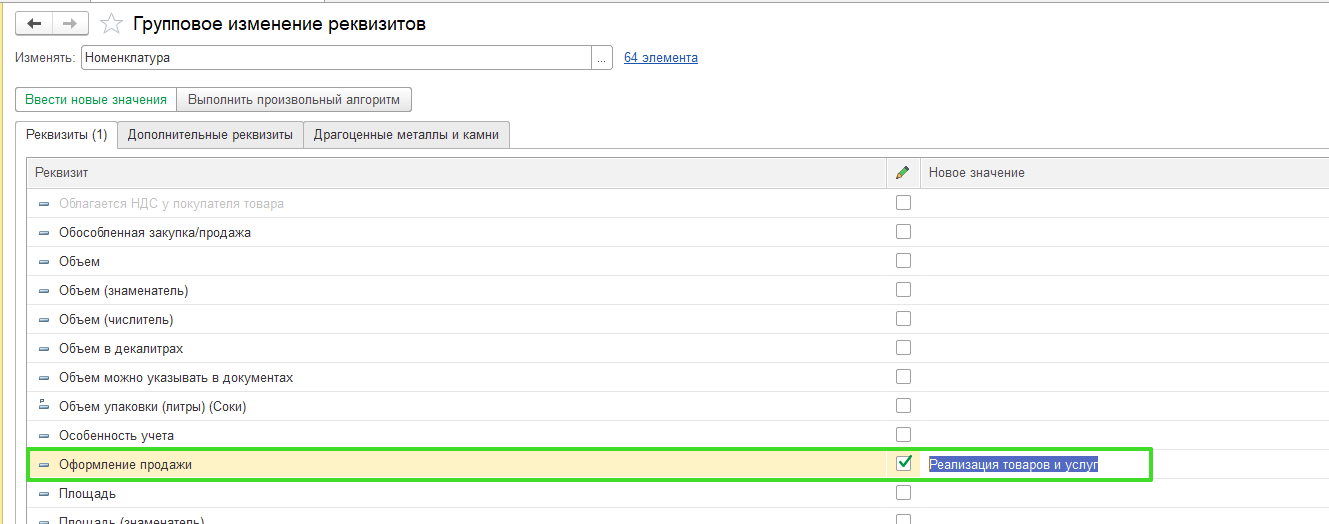Open selection with the ellipsis button next to Номенклатура
Screen dimensions: 1329x524
coord(601,58)
